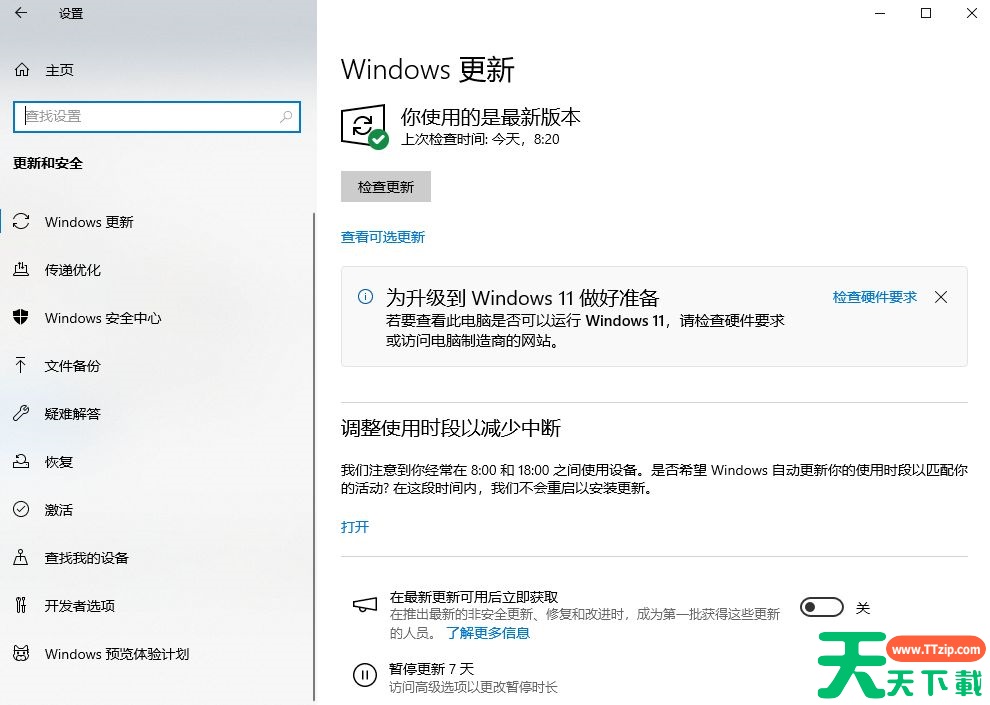Image resolution: width=990 pixels, height=705 pixels.
Task: Click the 开发者选项 tools icon
Action: click(x=21, y=605)
